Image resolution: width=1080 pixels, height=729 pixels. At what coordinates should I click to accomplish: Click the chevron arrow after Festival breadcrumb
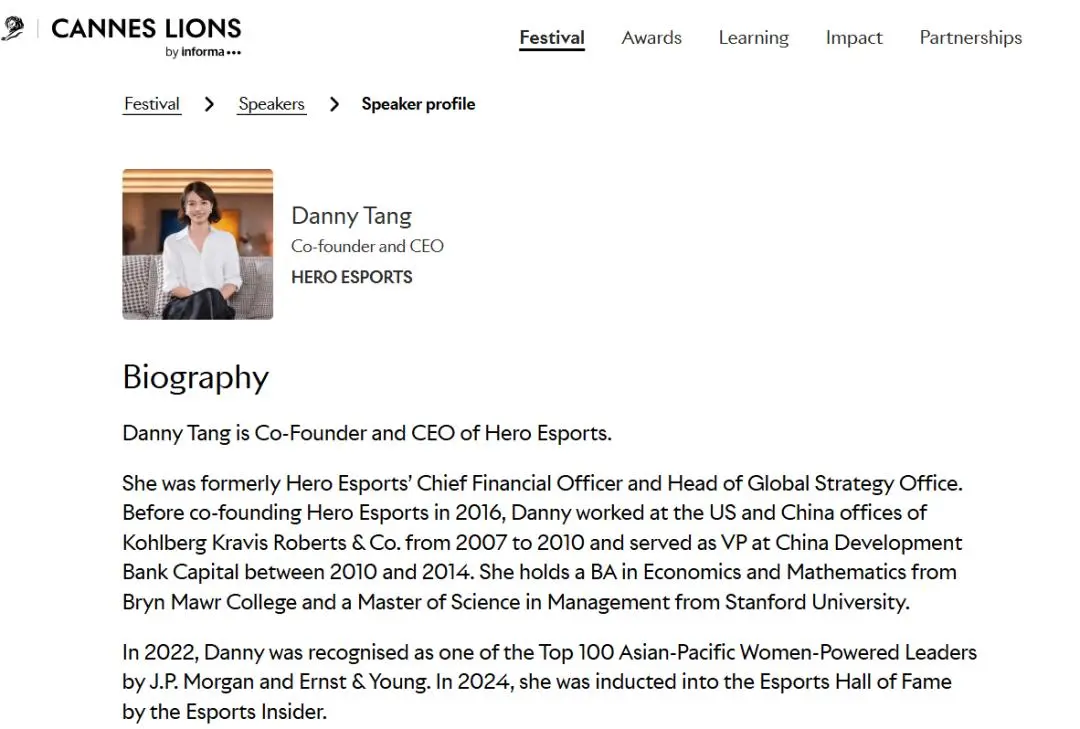coord(209,104)
